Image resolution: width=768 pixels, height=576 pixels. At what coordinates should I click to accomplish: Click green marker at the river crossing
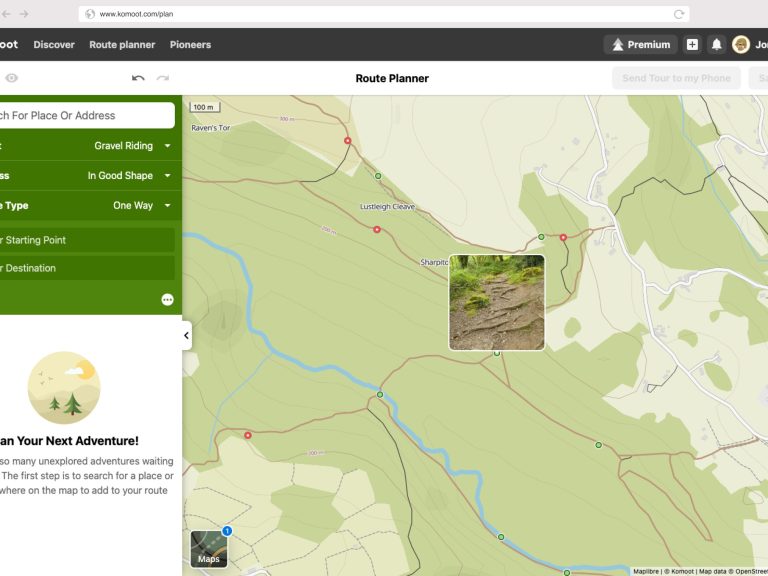coord(380,394)
